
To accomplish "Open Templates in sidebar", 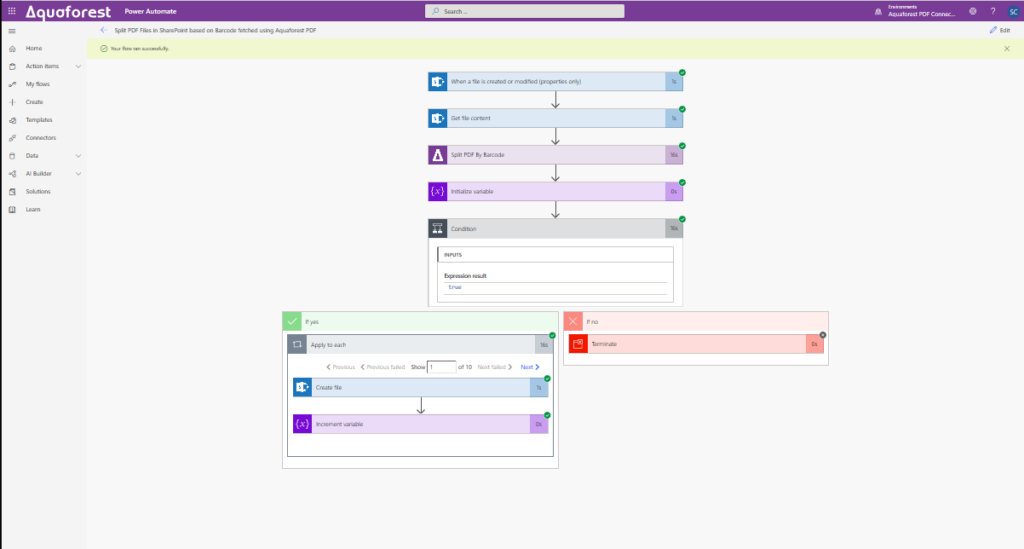I will tap(39, 120).
